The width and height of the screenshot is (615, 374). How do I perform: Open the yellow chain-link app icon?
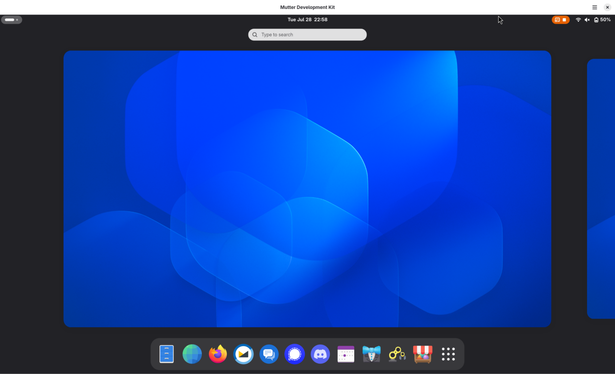click(x=397, y=354)
